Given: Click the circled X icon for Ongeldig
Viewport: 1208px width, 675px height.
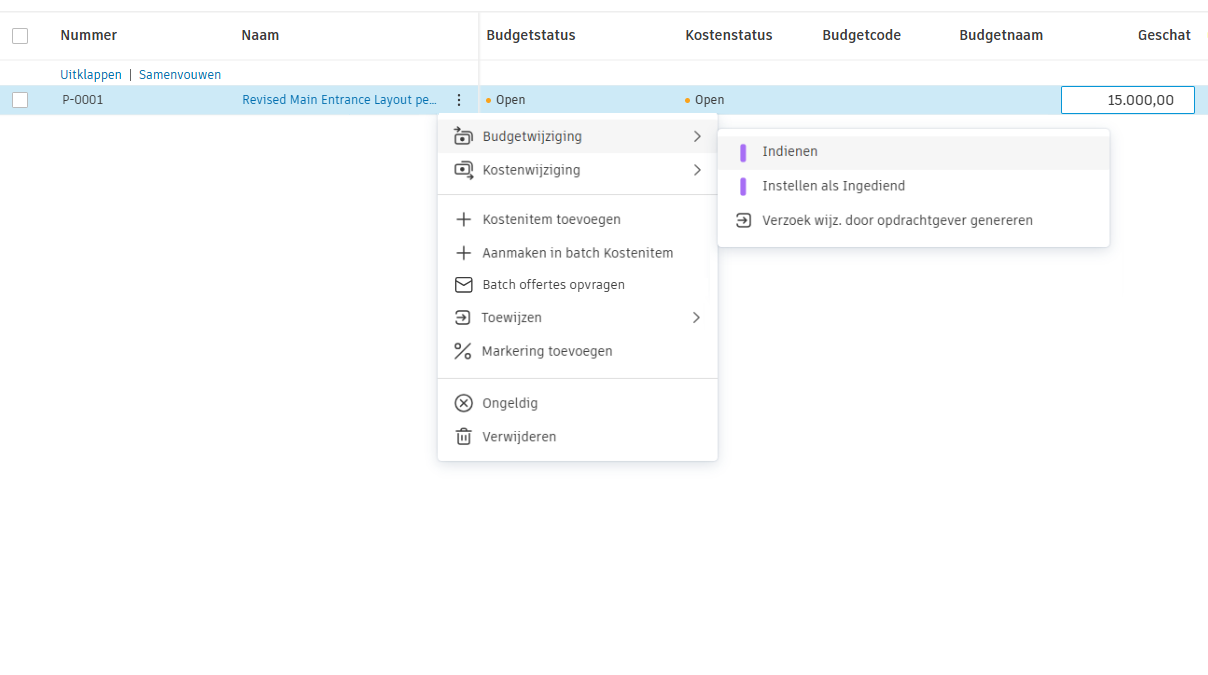Looking at the screenshot, I should [x=463, y=403].
